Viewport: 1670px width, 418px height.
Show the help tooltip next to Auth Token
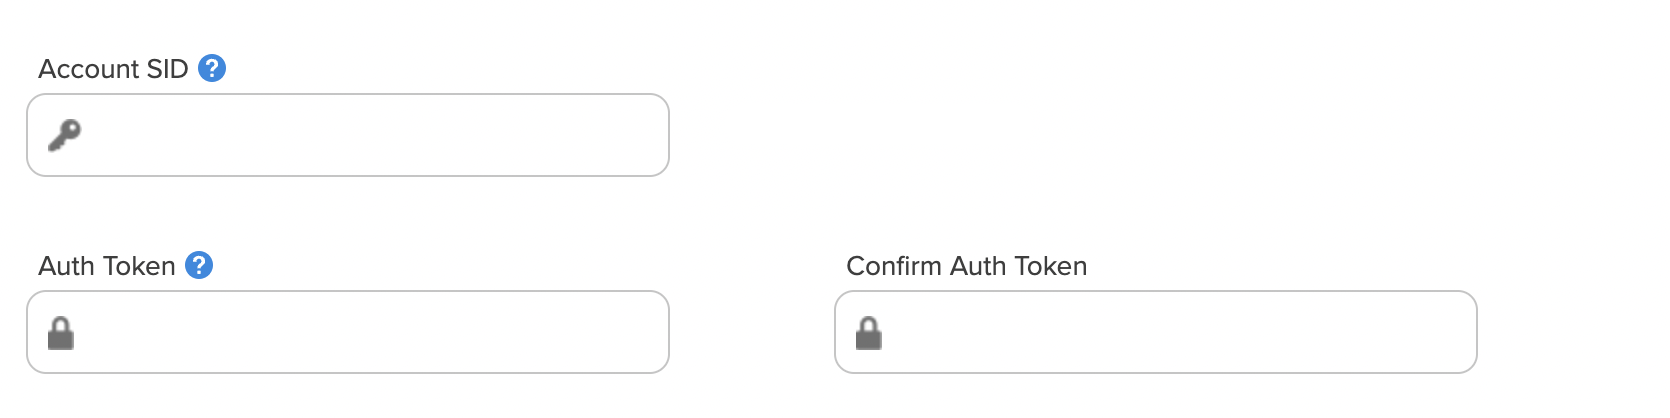(x=199, y=265)
